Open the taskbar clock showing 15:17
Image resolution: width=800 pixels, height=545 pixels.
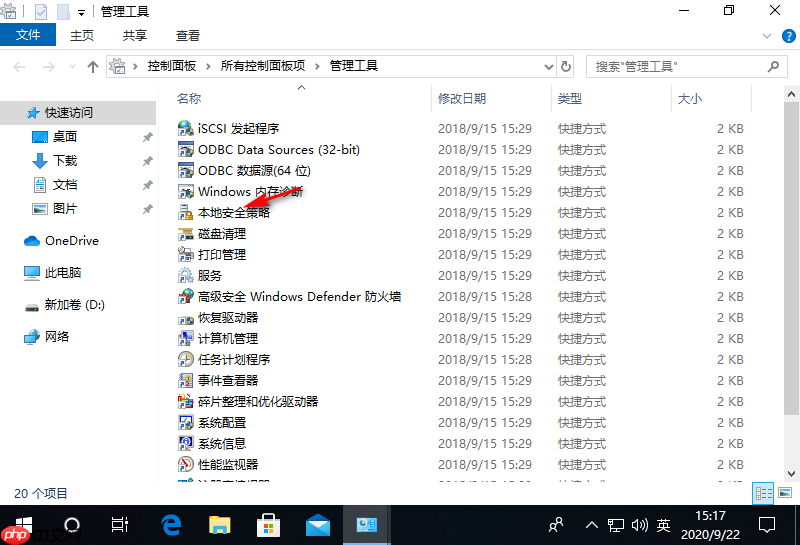click(710, 525)
